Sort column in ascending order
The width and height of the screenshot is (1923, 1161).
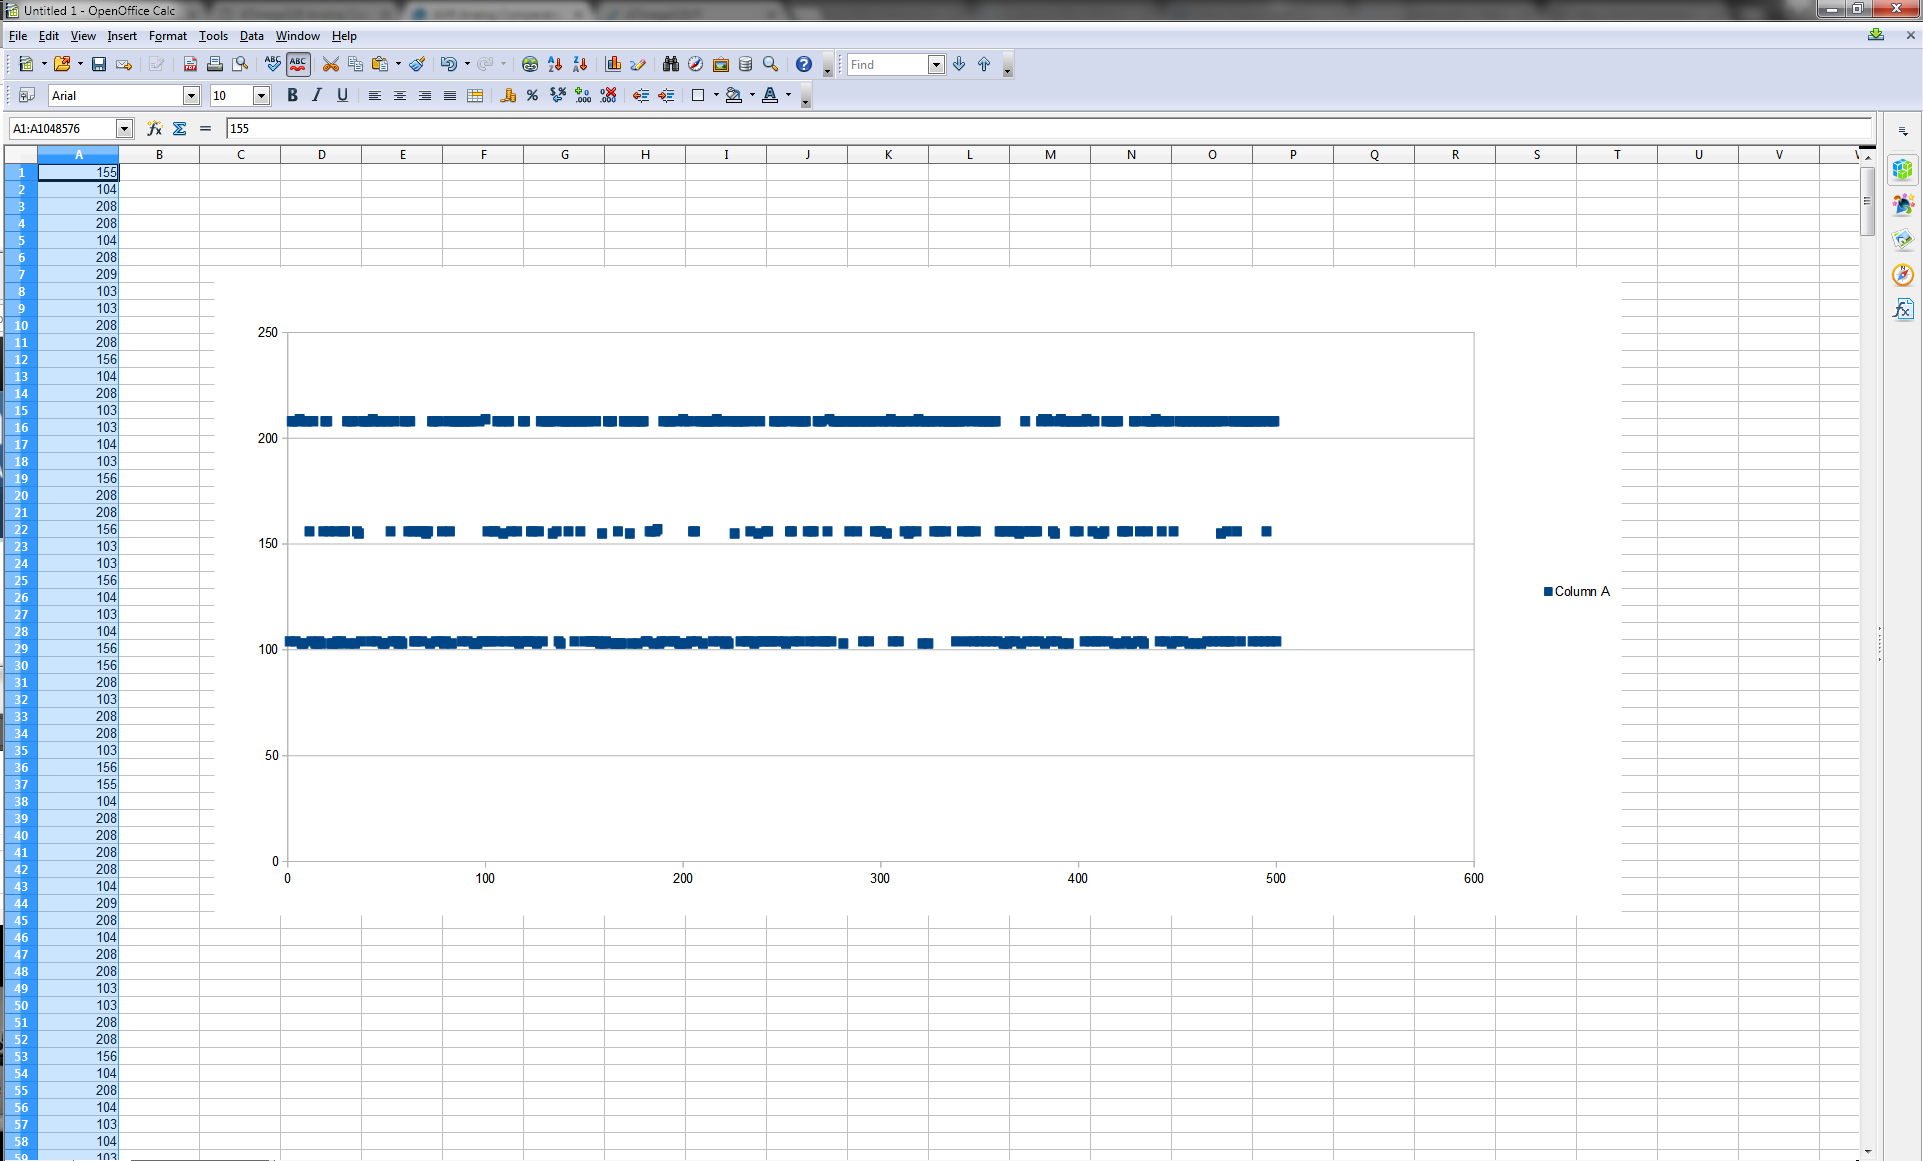555,64
